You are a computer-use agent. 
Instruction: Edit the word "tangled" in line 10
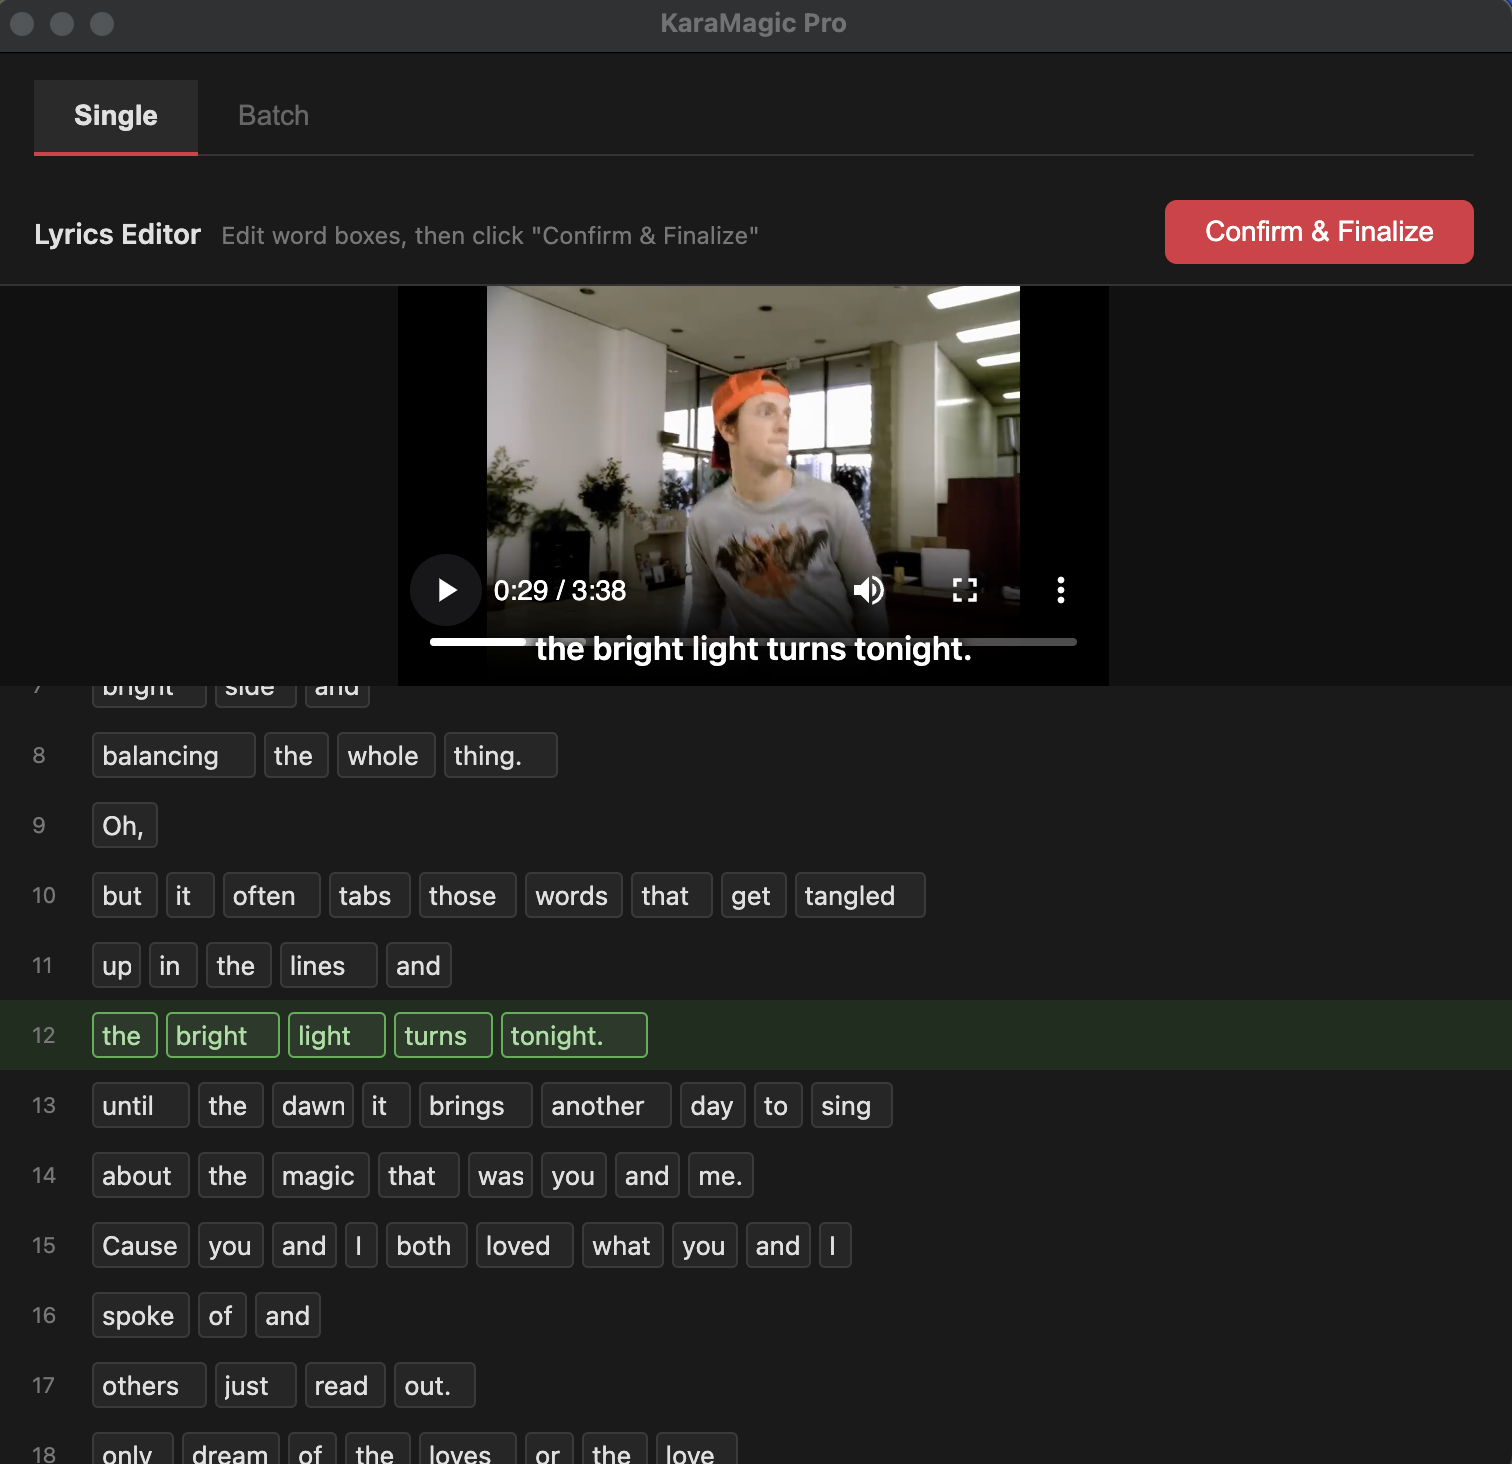point(860,895)
